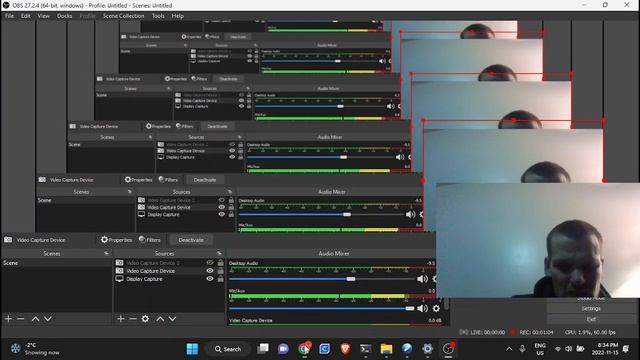This screenshot has width=640, height=360.
Task: Open clock and calendar 8:34 PM
Action: pos(605,349)
